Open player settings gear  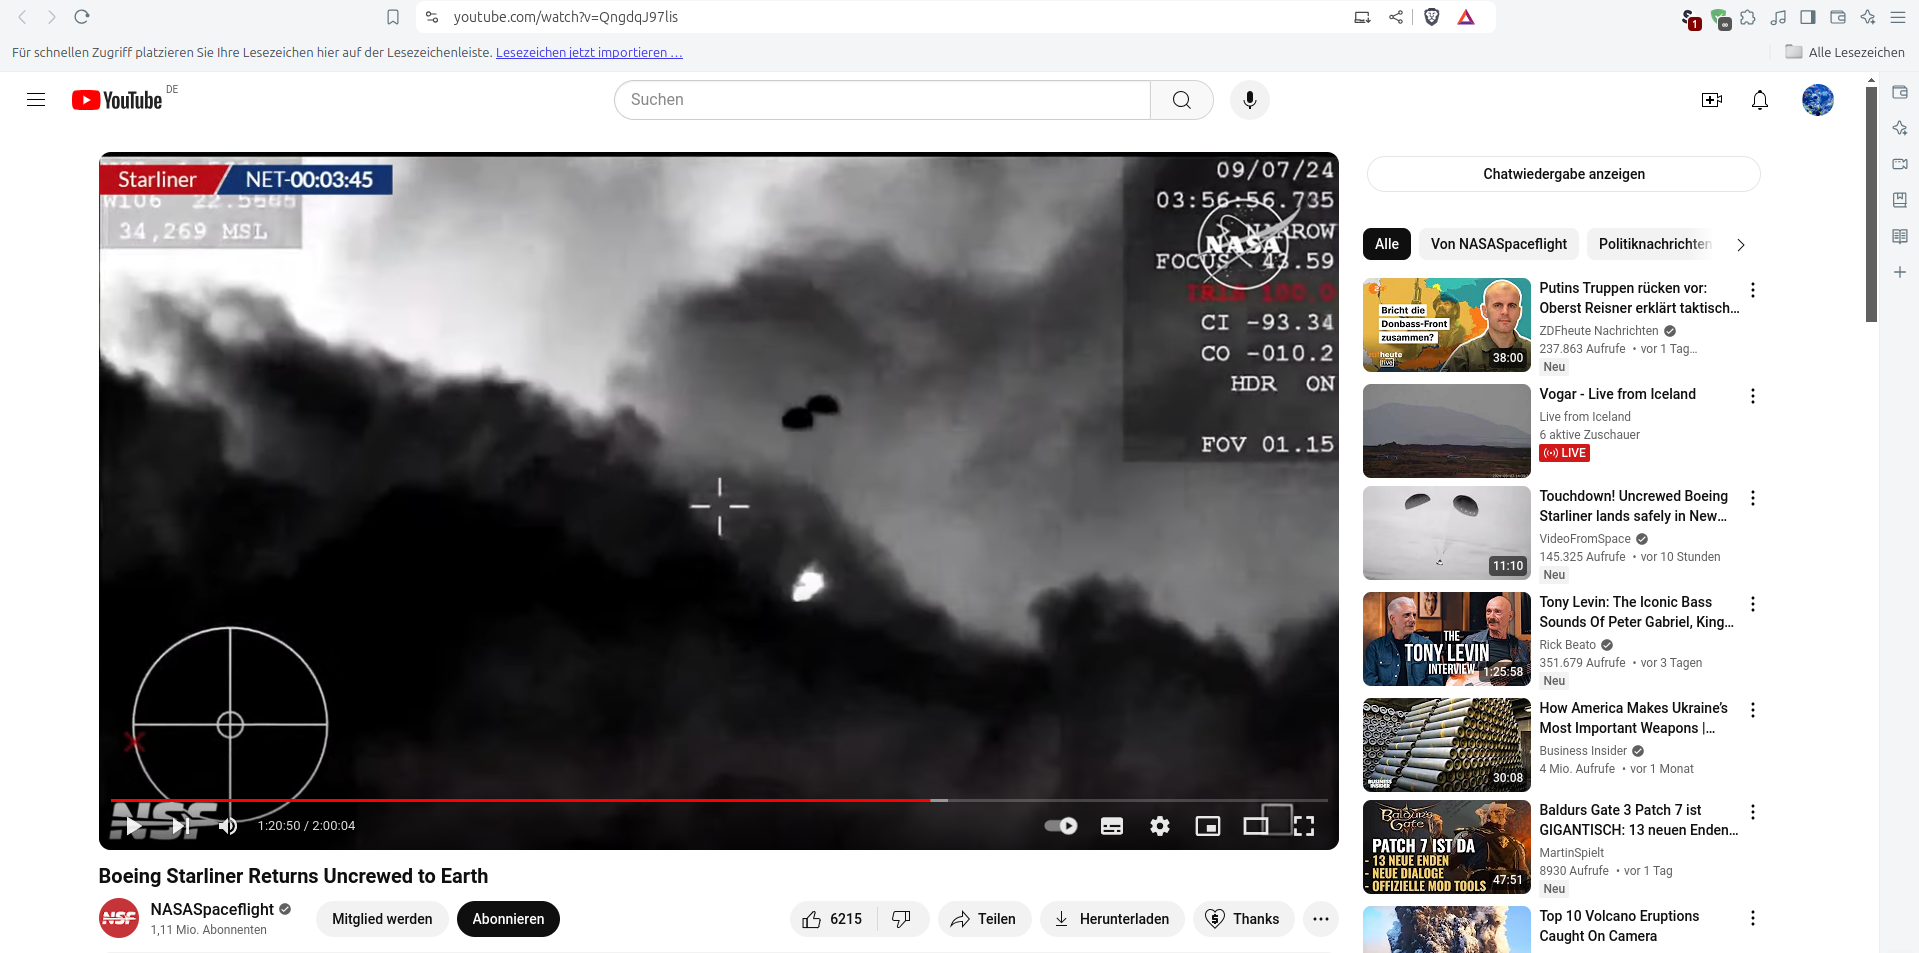(x=1159, y=826)
